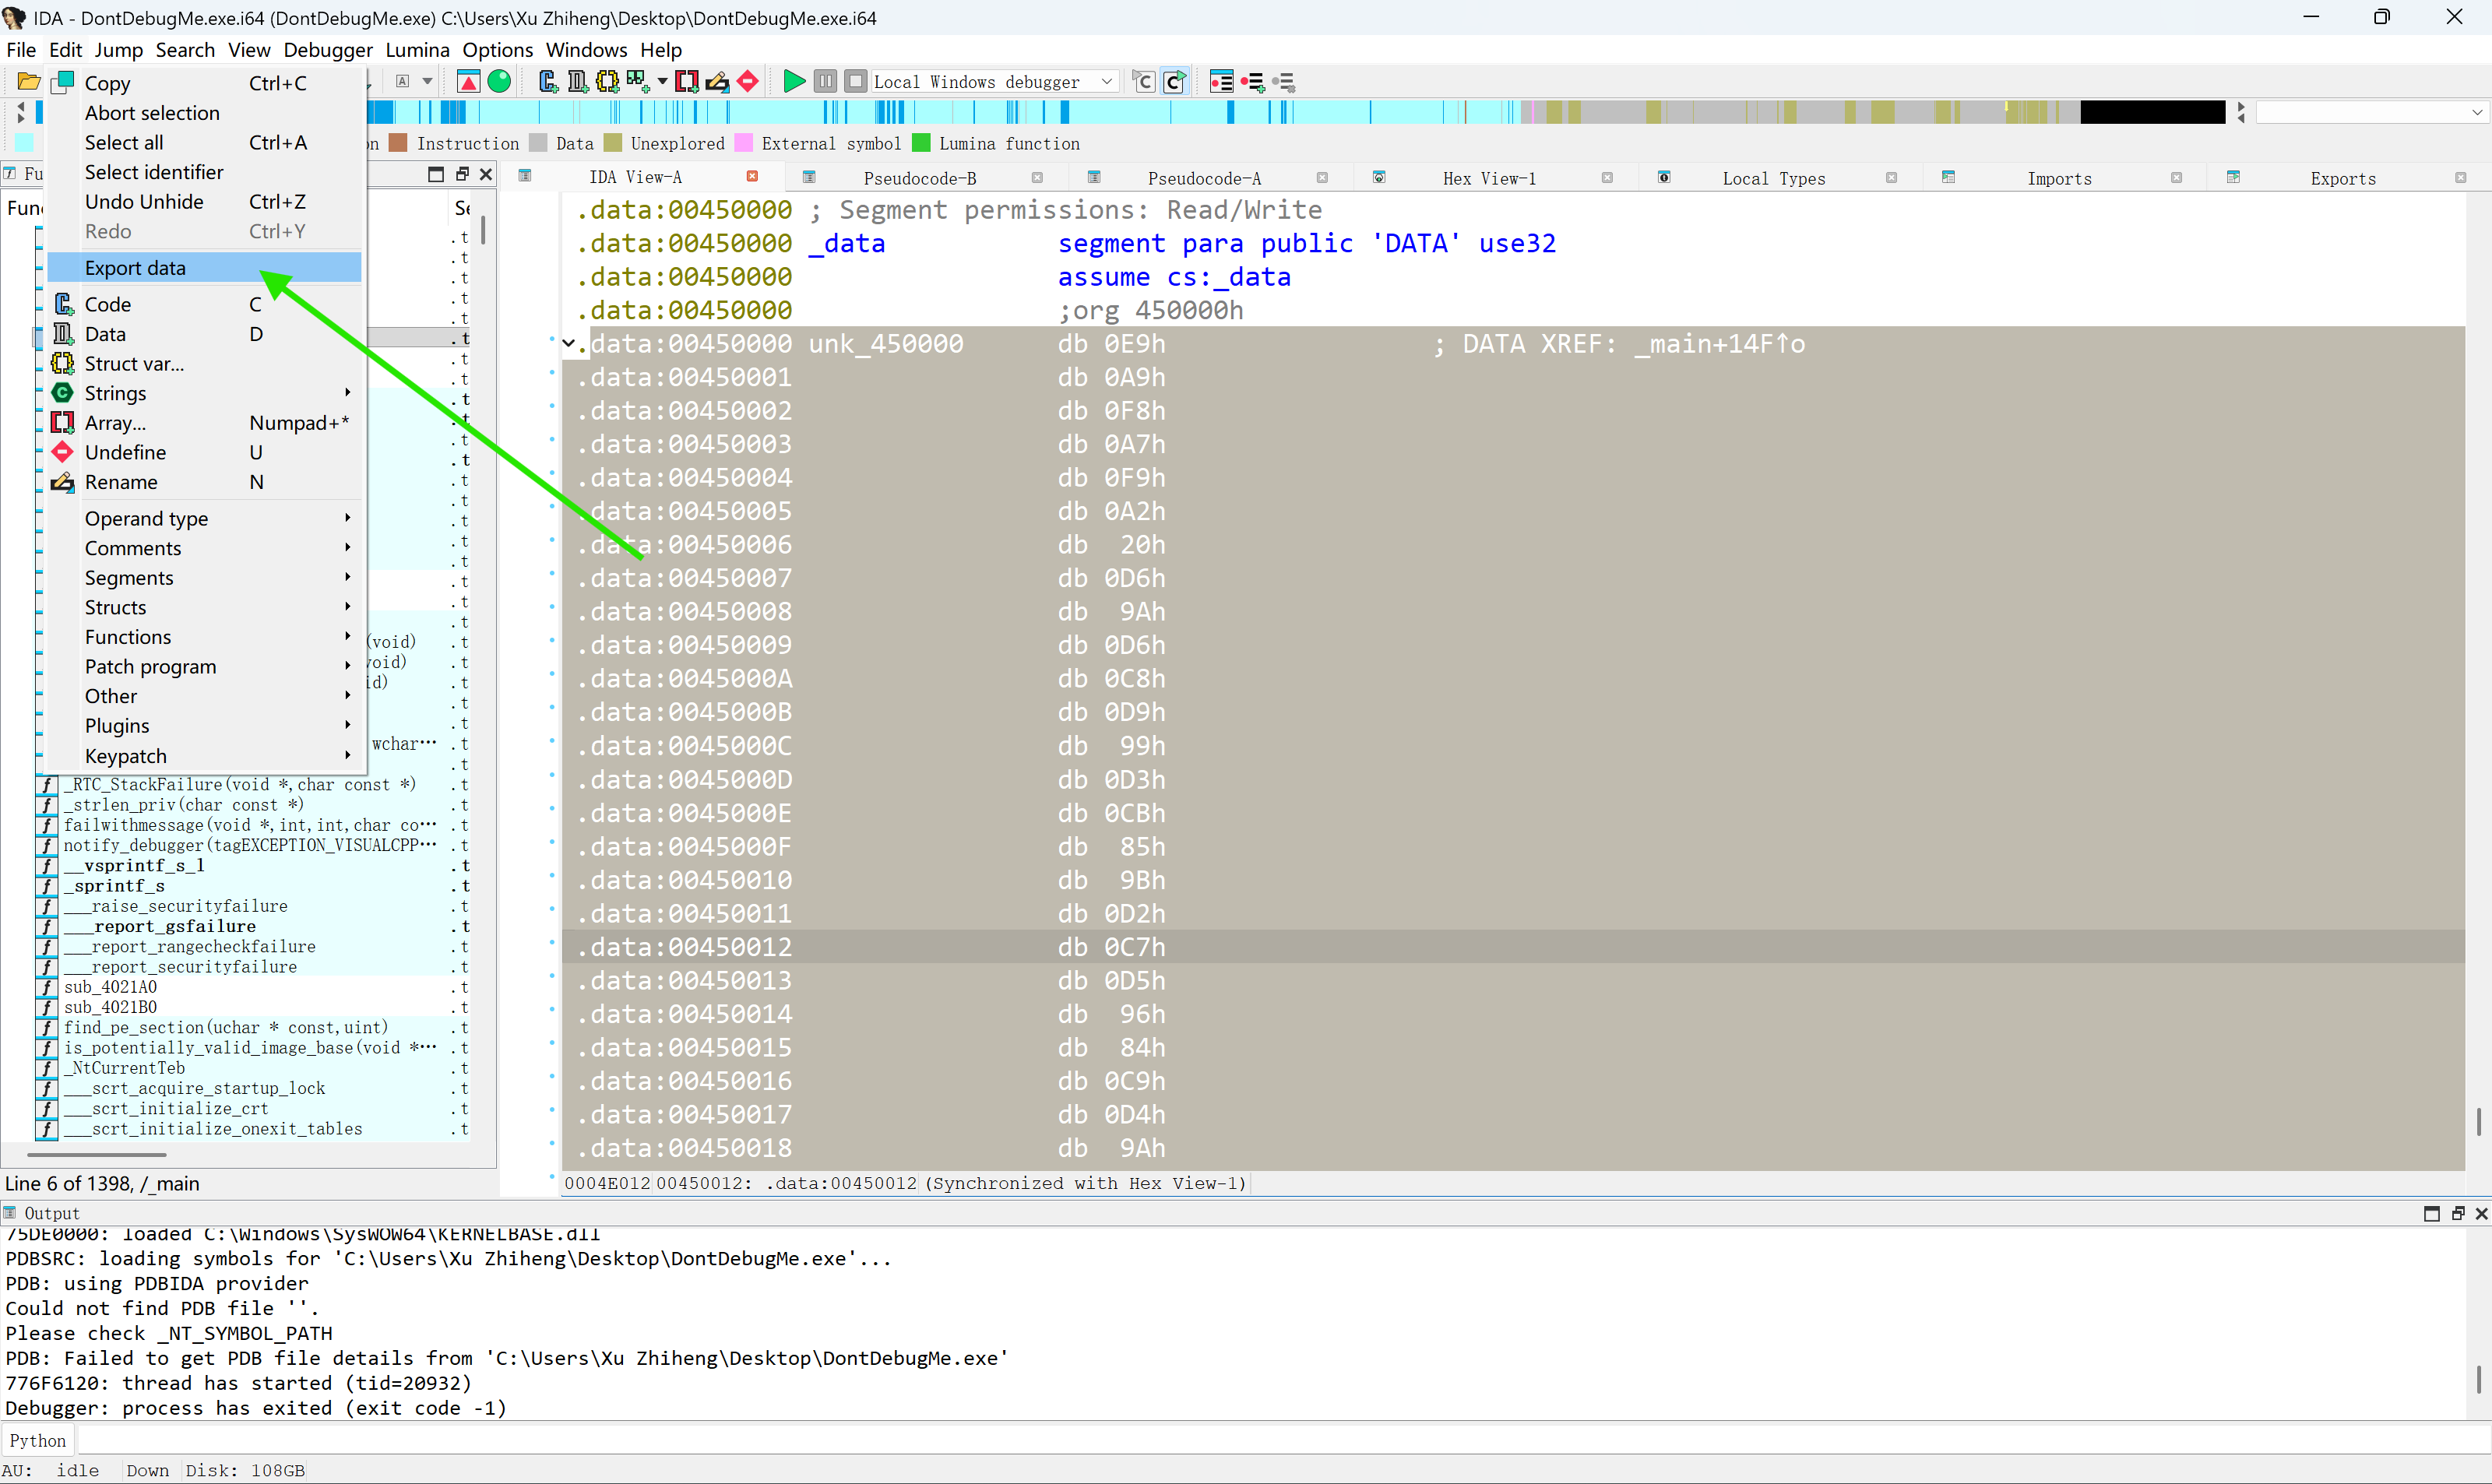Image resolution: width=2492 pixels, height=1484 pixels.
Task: Click the Lumina function green legend swatch
Action: (921, 143)
